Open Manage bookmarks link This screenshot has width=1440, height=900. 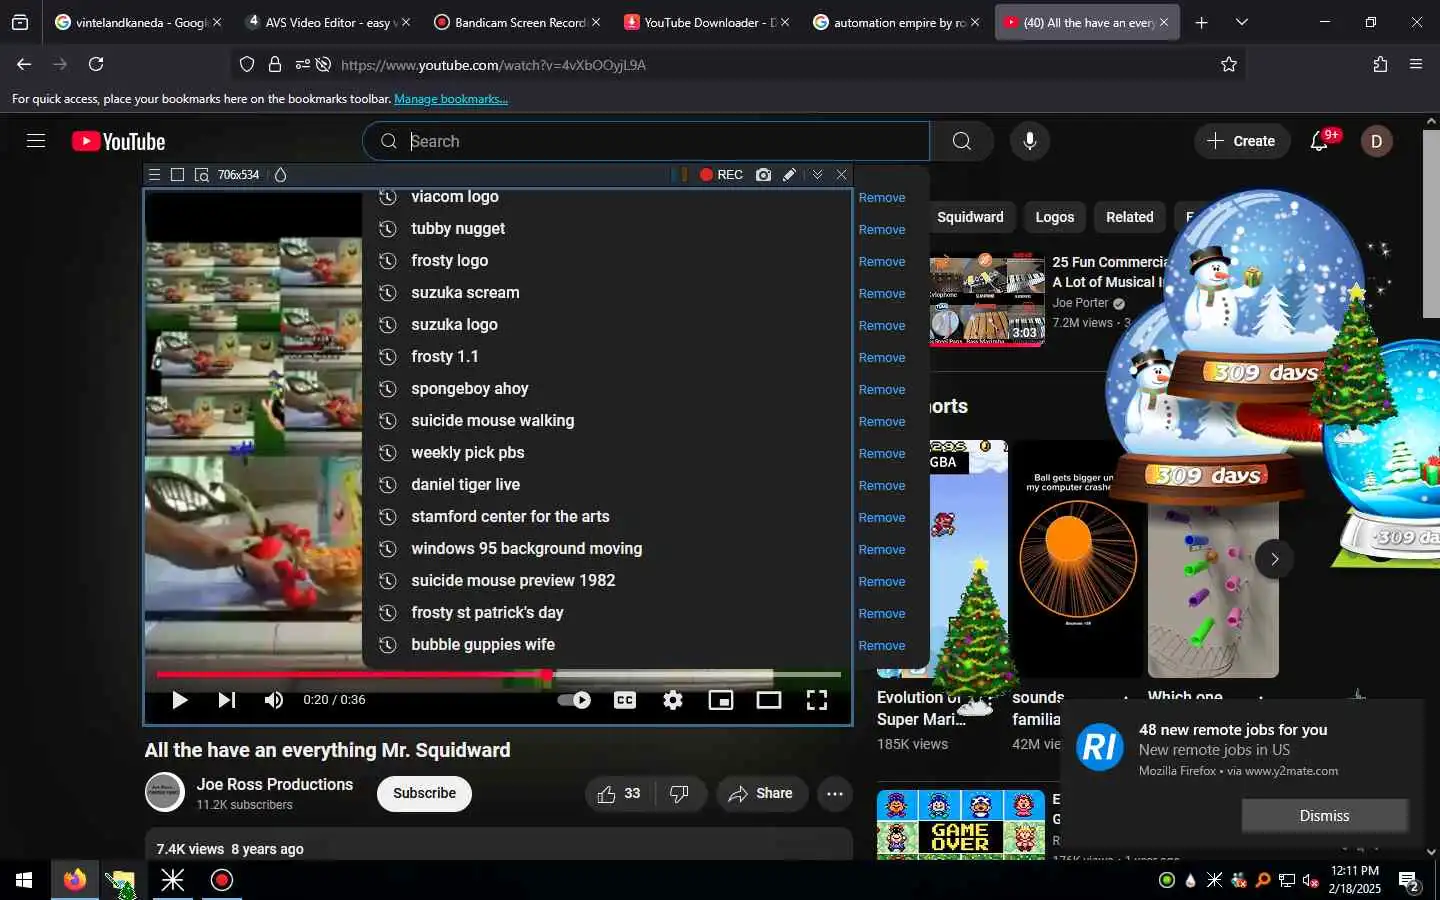point(451,99)
